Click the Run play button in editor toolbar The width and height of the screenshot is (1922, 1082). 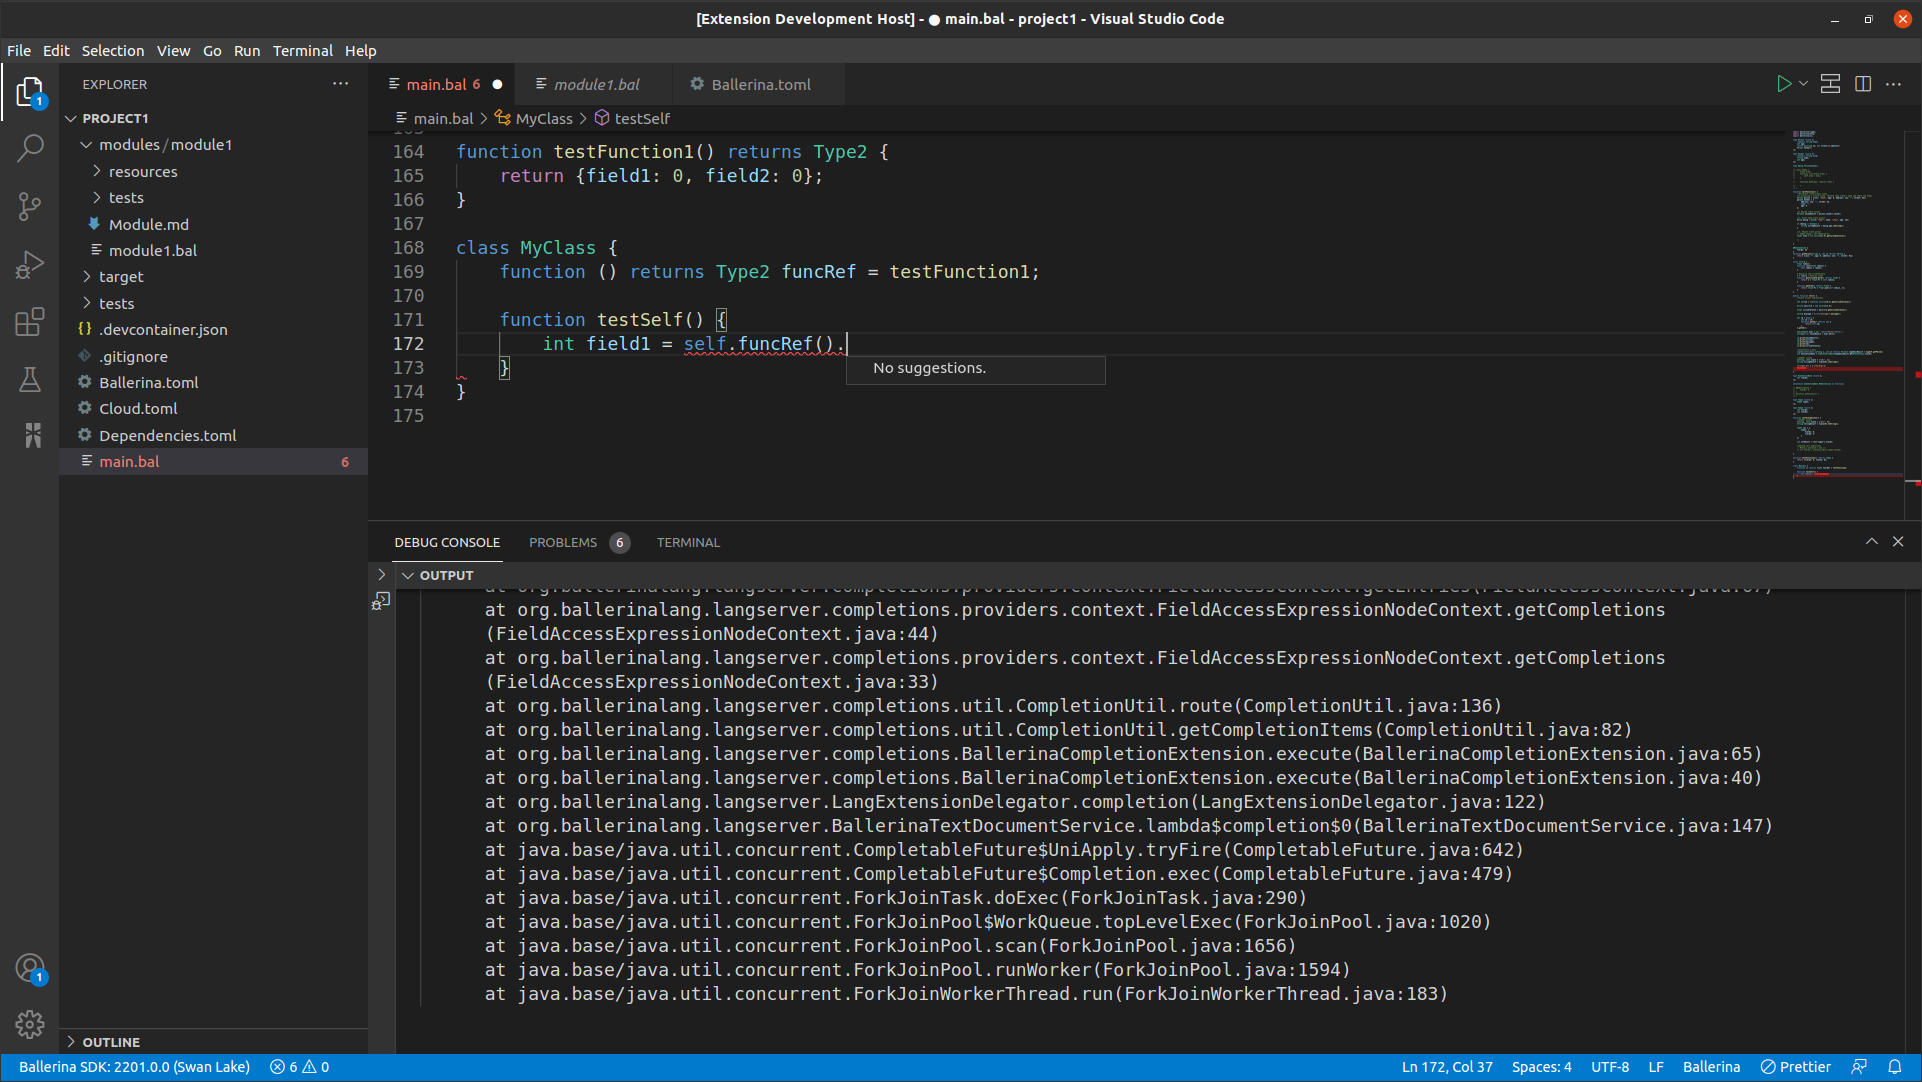tap(1783, 85)
